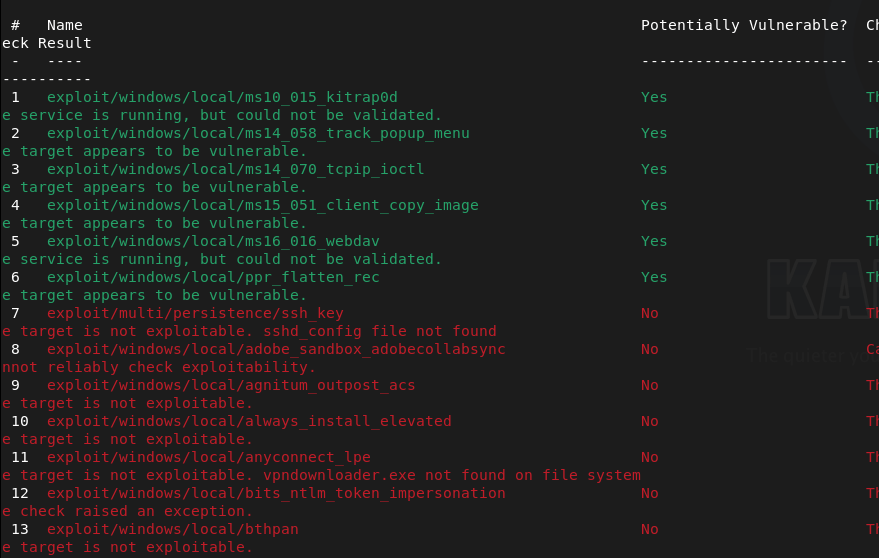Click the Yes value for kitrap0d row
This screenshot has width=879, height=558.
[x=654, y=97]
